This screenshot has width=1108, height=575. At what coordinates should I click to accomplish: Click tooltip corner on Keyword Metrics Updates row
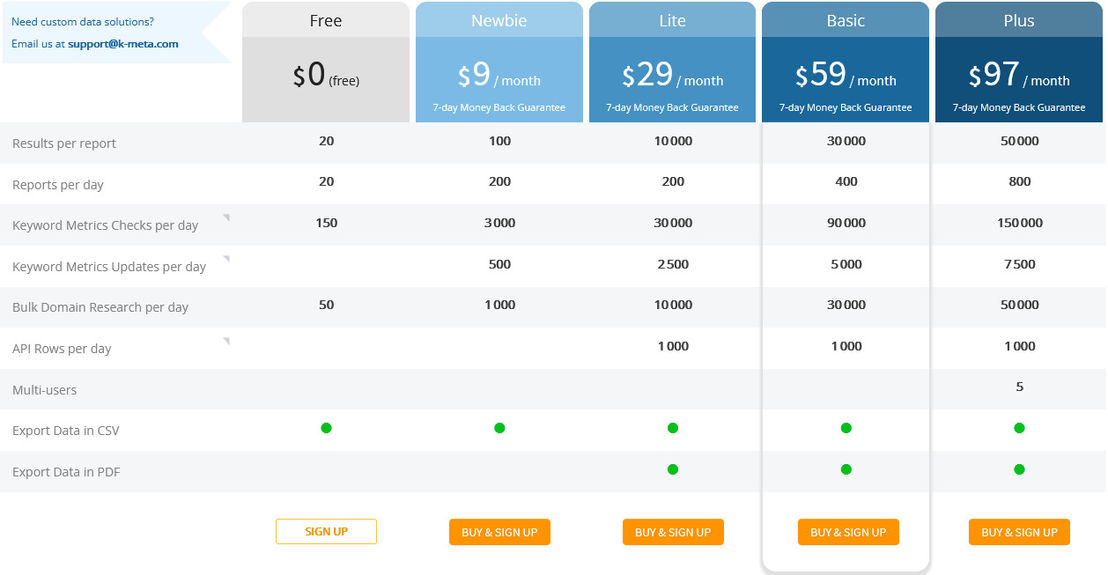coord(227,259)
